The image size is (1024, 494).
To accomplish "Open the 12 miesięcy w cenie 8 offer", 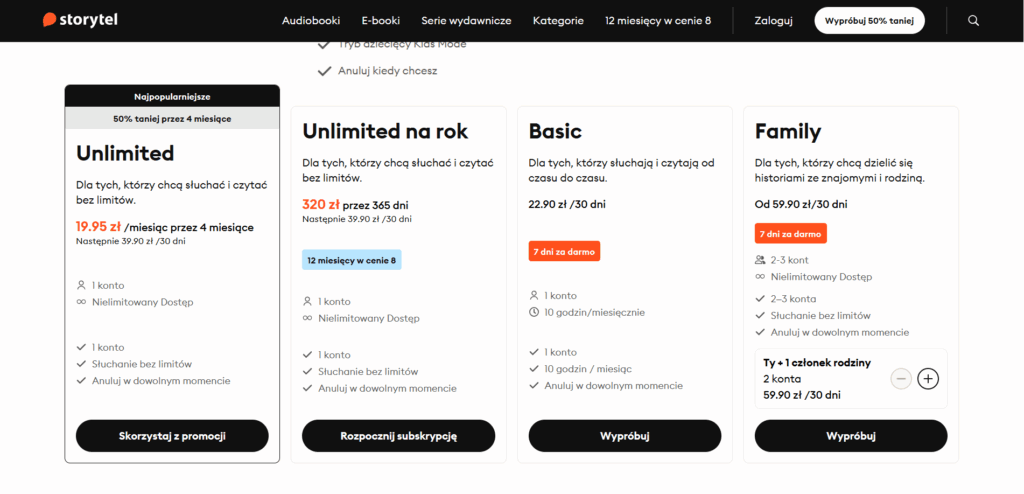I will pos(658,20).
